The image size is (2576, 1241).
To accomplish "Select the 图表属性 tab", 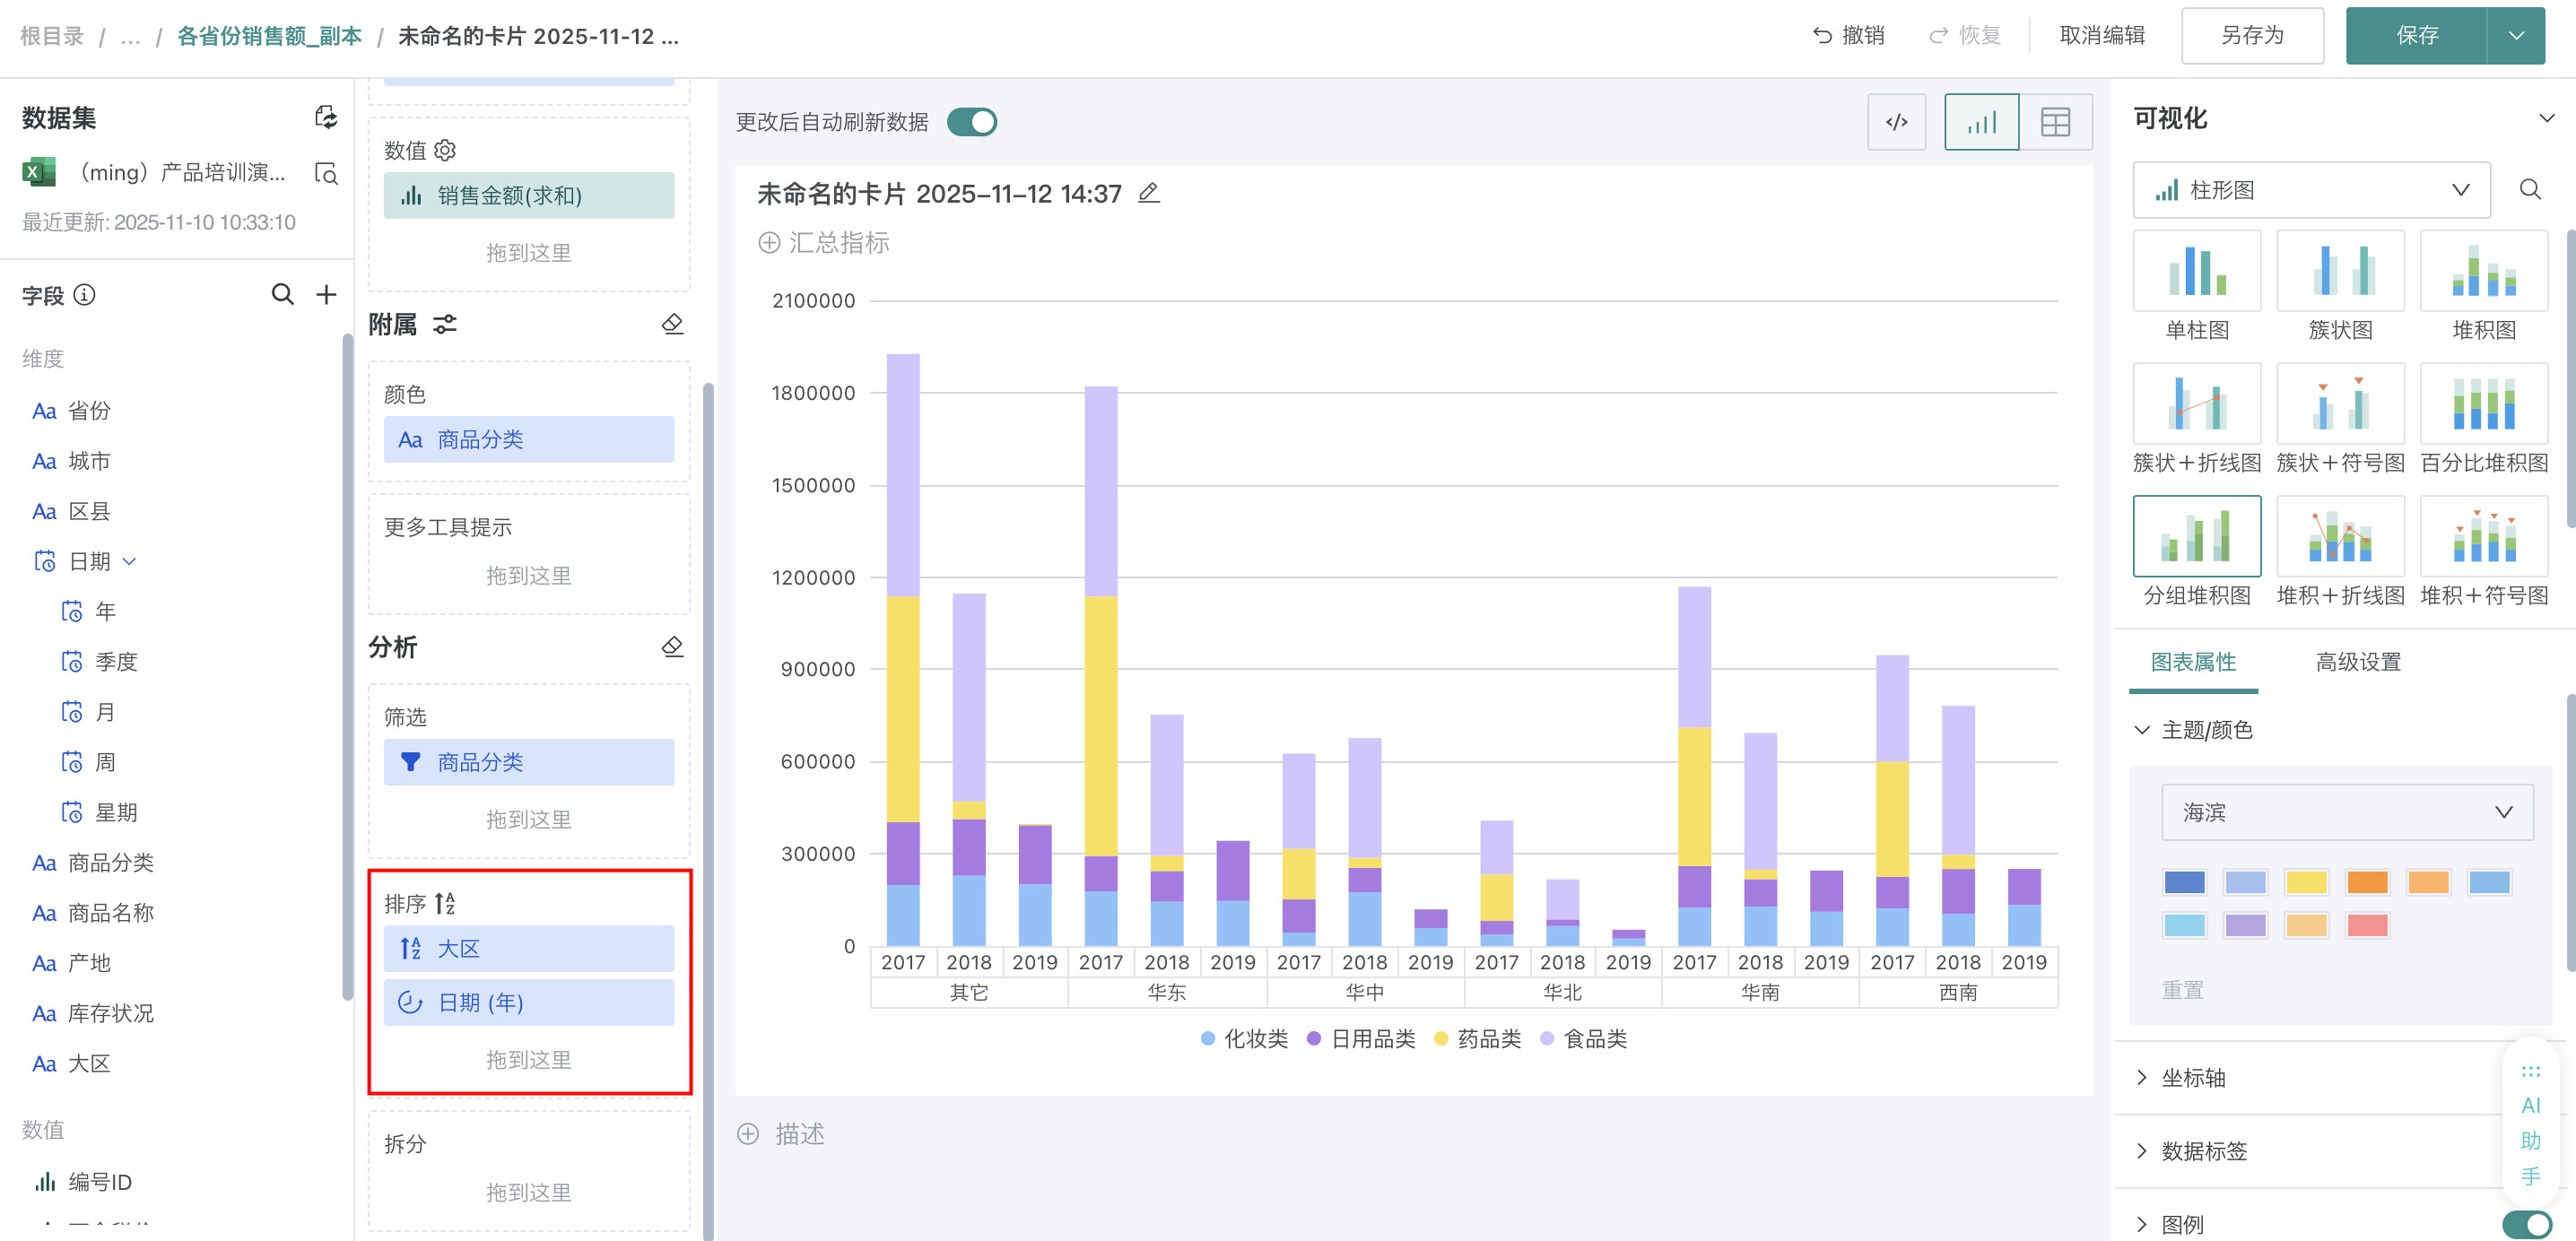I will [x=2192, y=661].
